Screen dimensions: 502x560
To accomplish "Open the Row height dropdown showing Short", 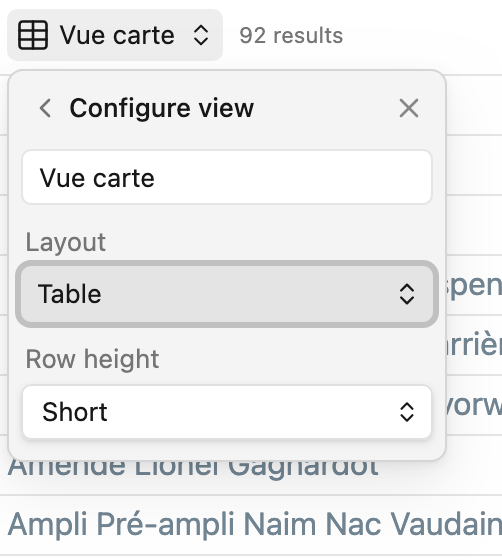I will click(x=227, y=411).
